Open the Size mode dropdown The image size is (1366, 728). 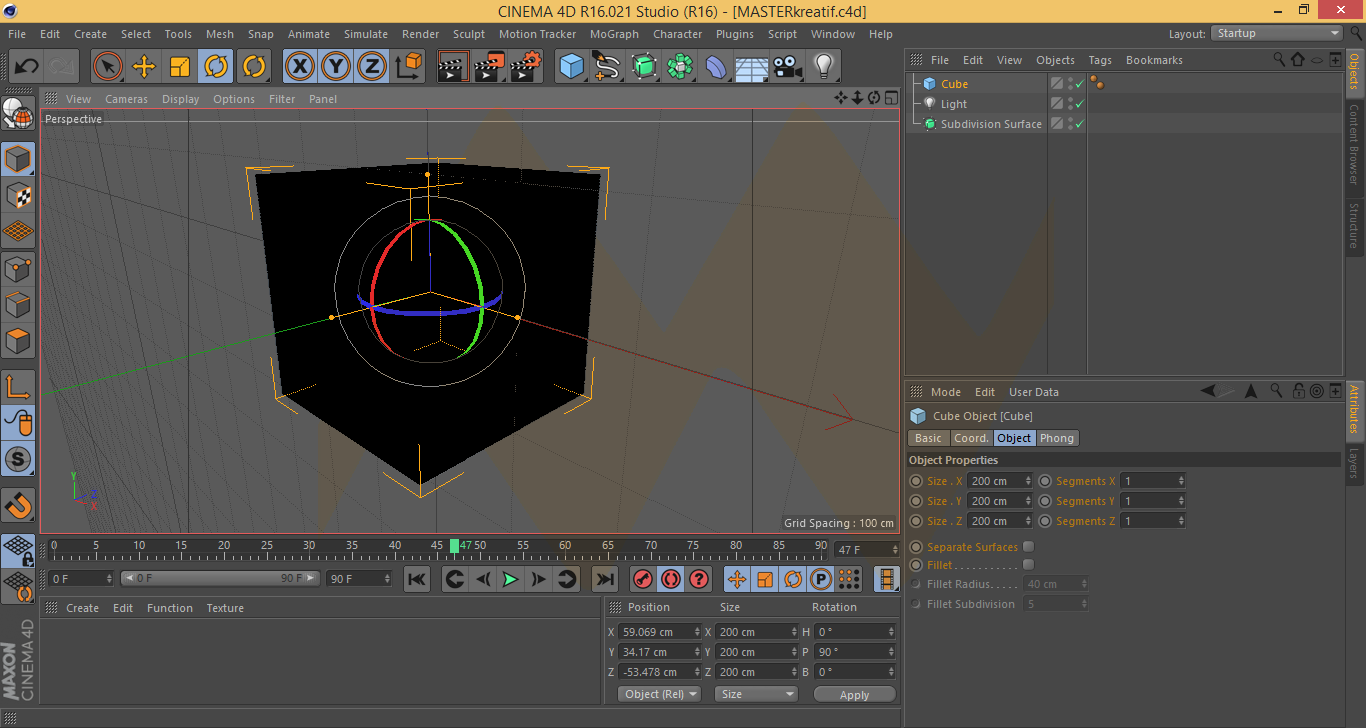[756, 694]
